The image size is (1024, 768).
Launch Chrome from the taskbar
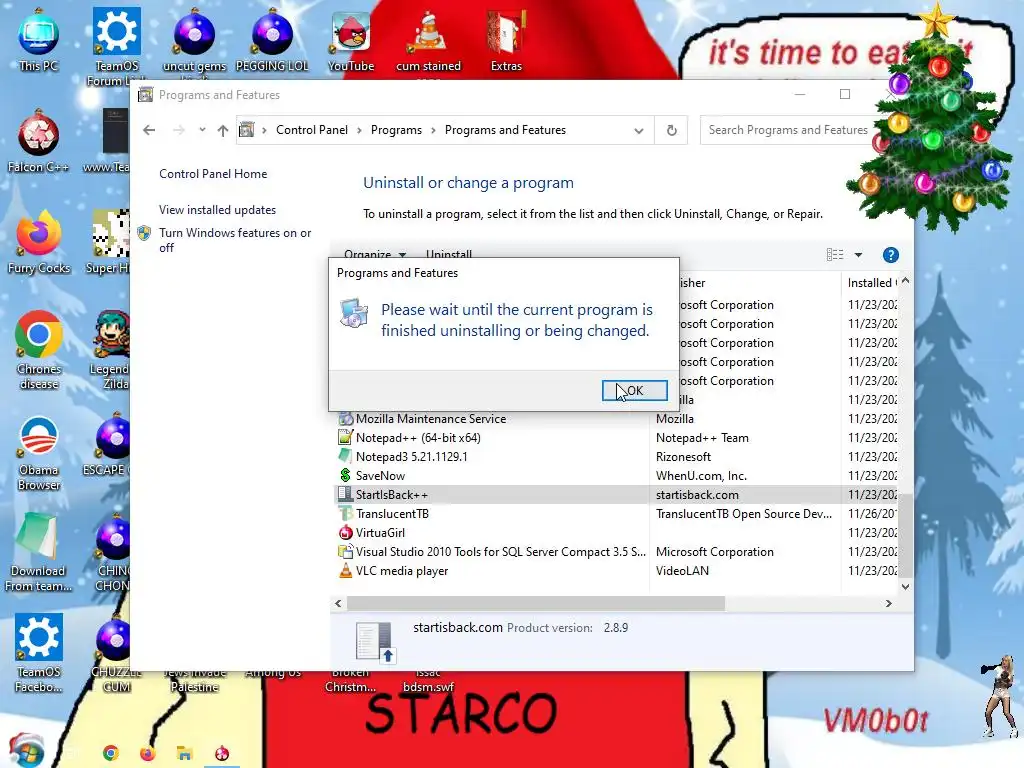pos(110,754)
